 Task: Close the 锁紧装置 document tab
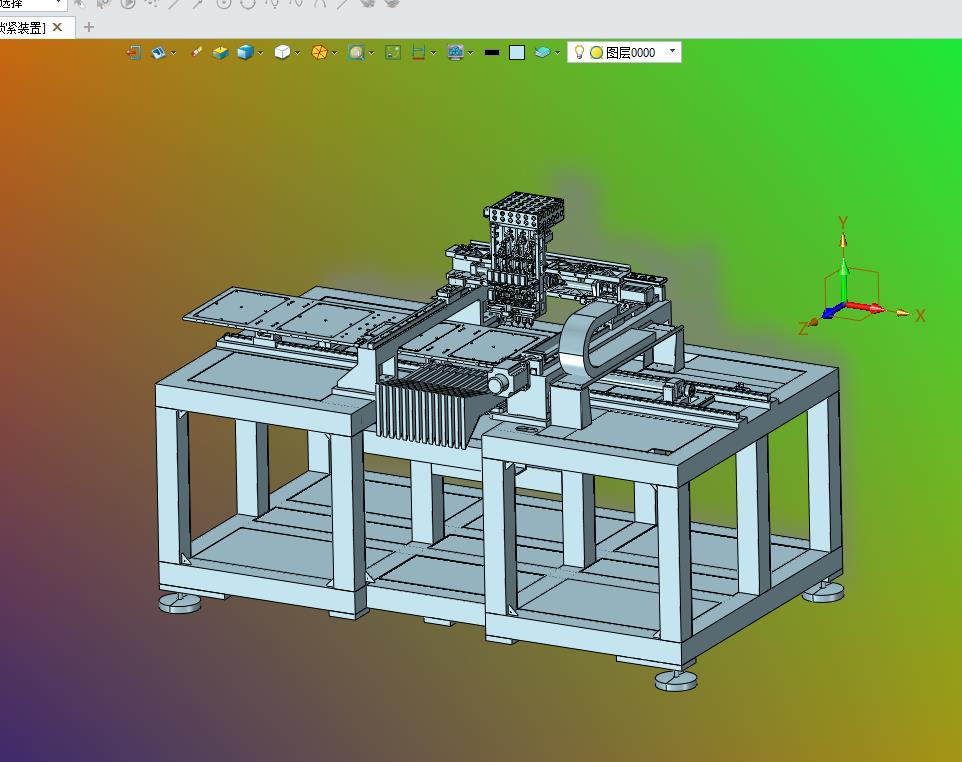(57, 27)
